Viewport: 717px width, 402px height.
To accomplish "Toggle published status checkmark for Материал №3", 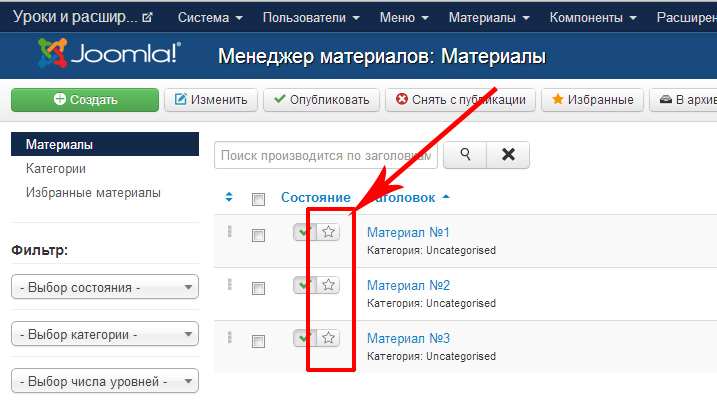I will click(x=303, y=338).
